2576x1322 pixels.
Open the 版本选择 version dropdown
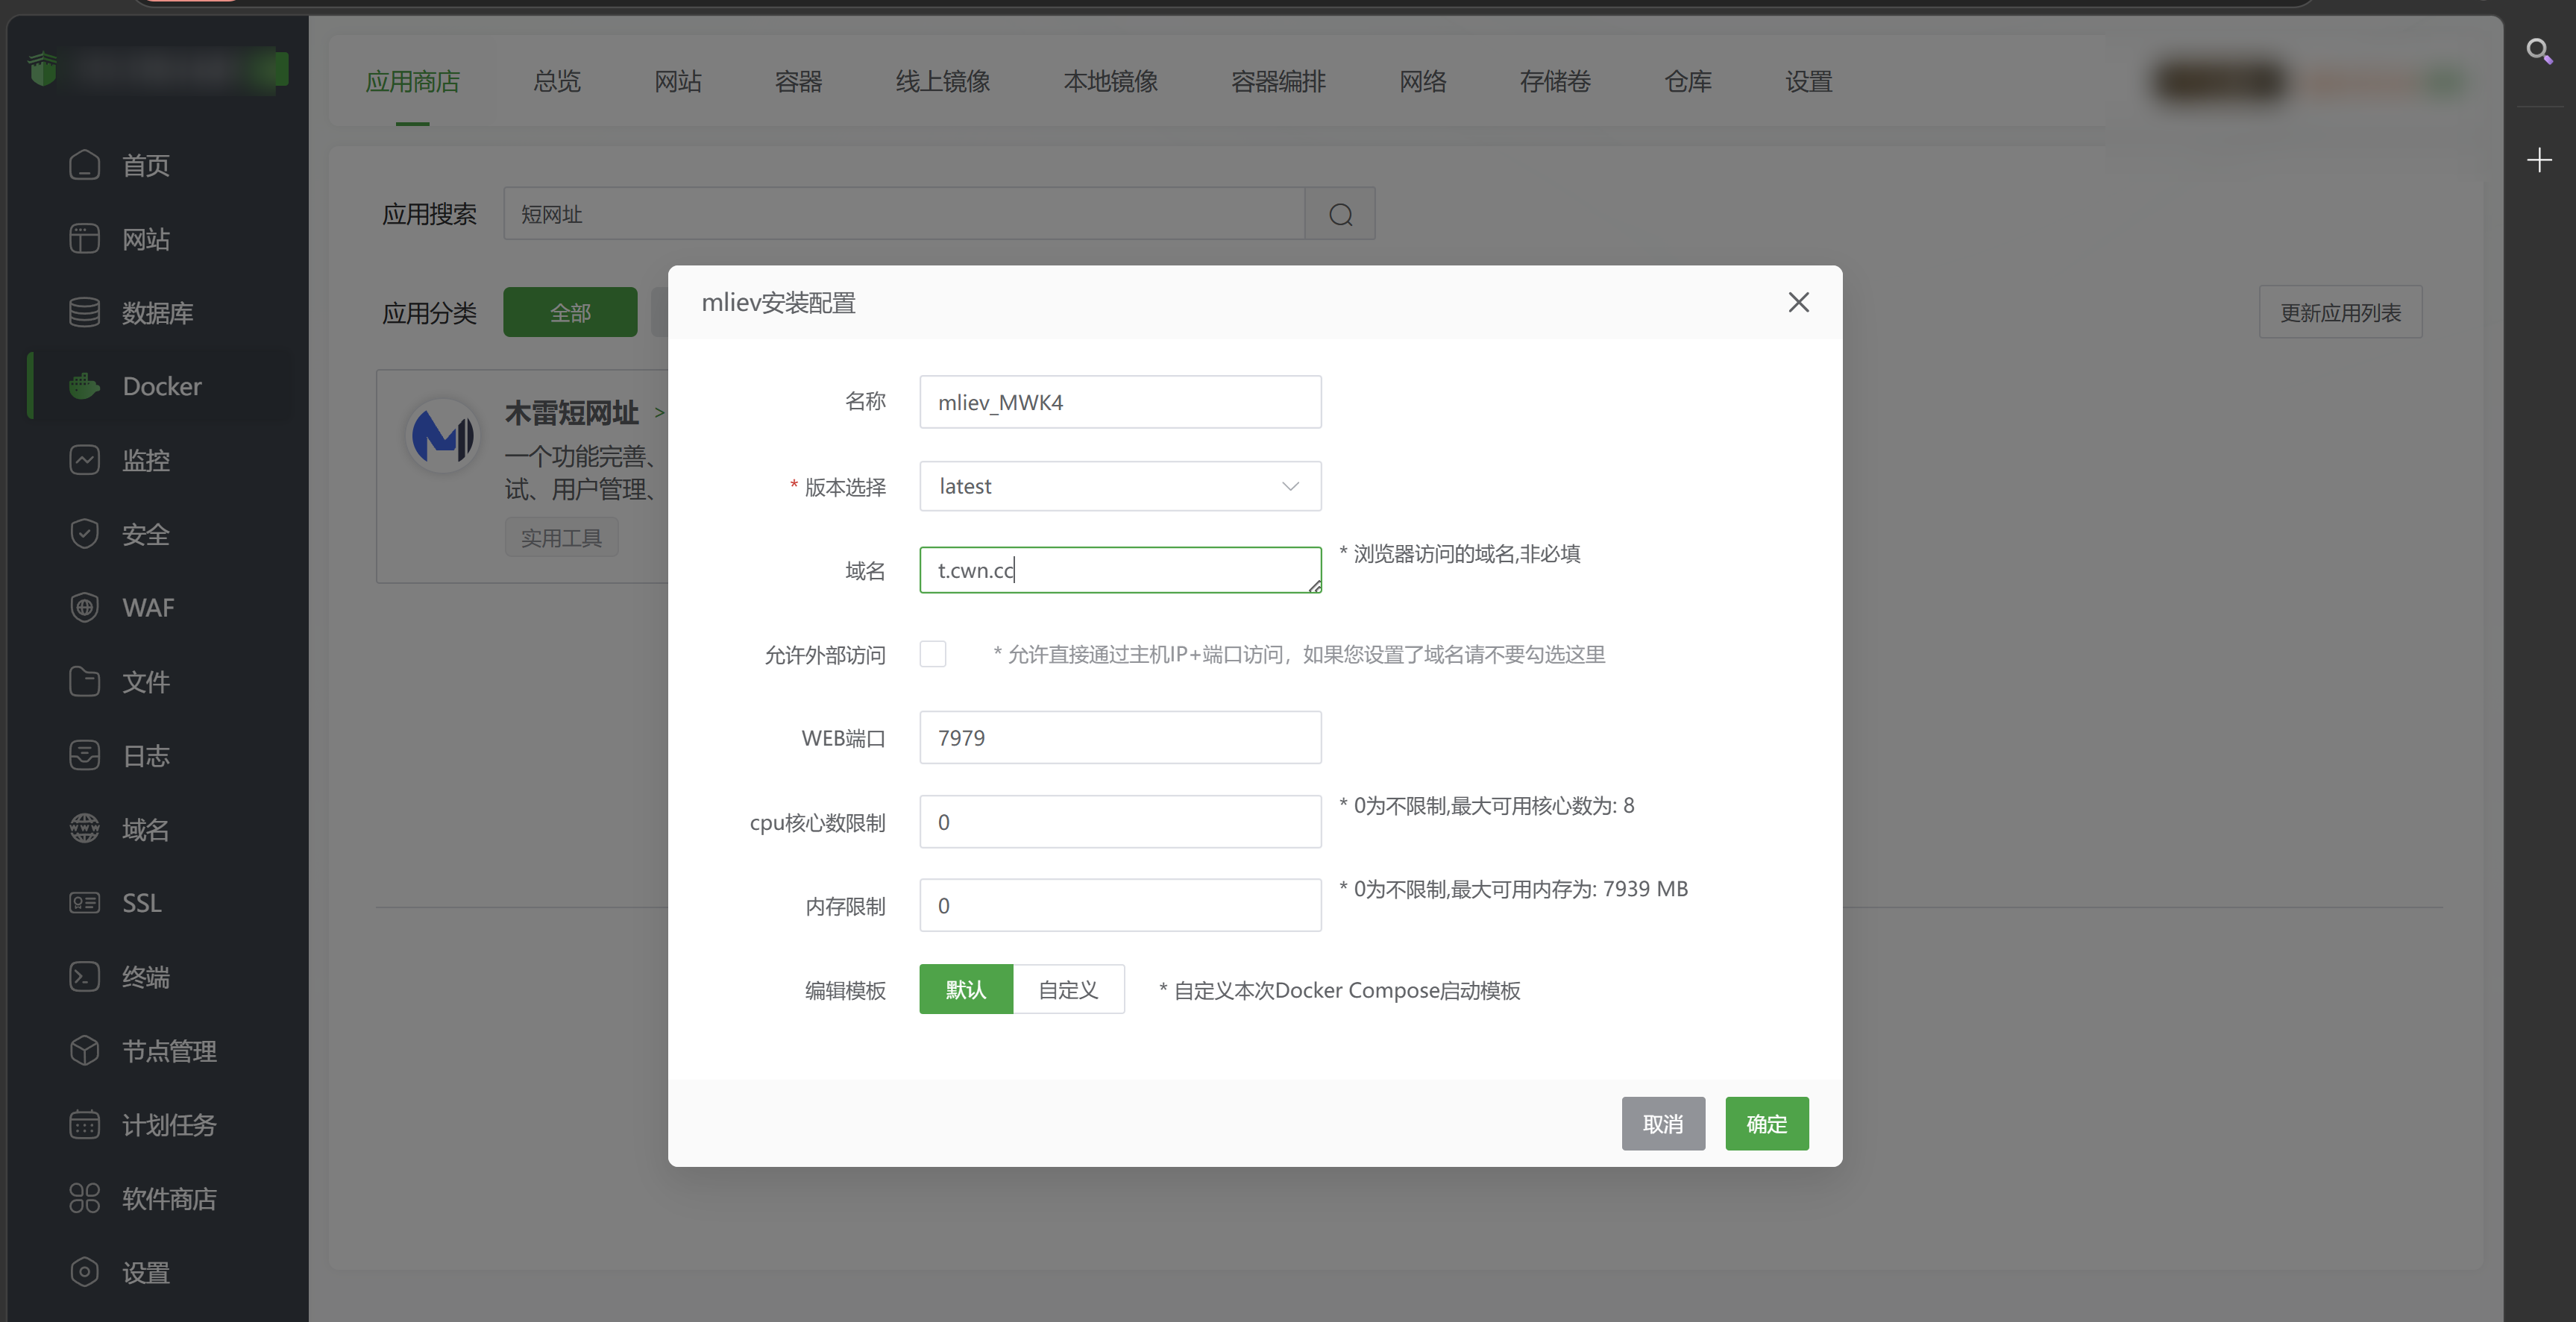[x=1119, y=486]
